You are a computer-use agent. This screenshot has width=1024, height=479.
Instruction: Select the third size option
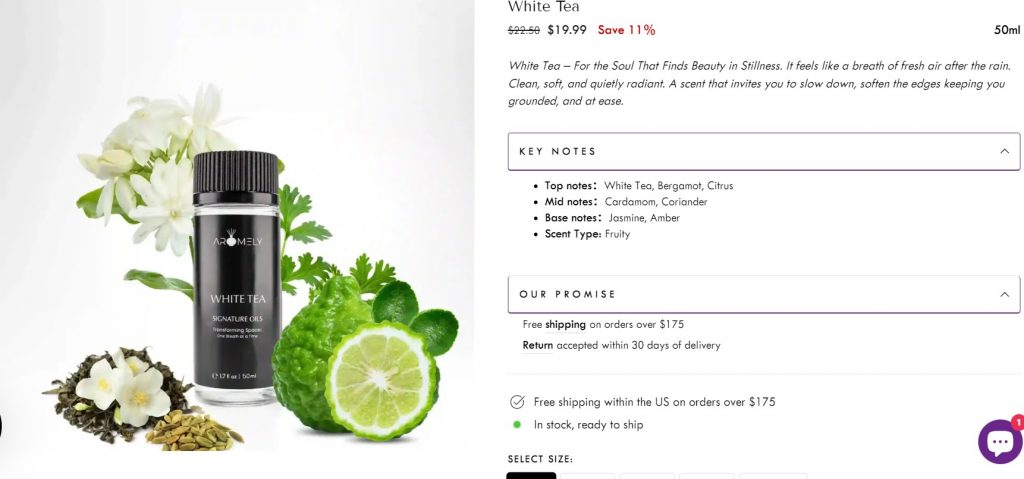[x=647, y=476]
